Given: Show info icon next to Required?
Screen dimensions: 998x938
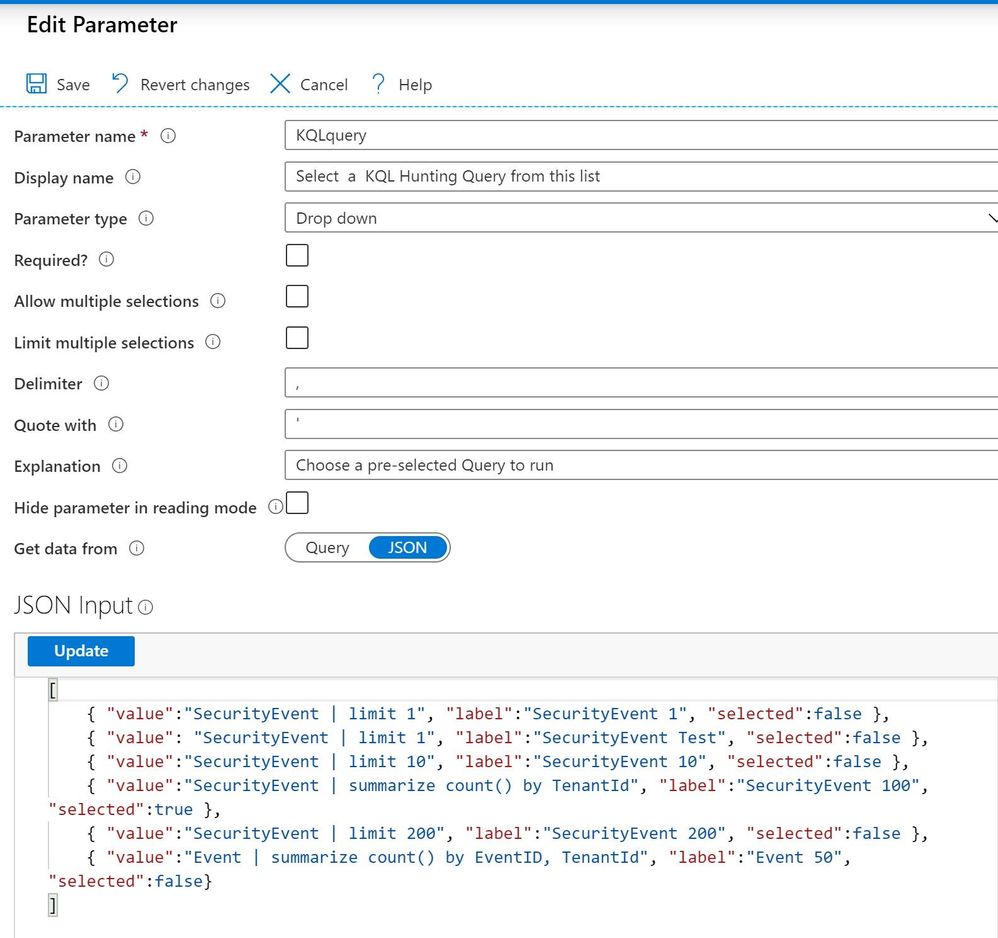Looking at the screenshot, I should click(106, 260).
